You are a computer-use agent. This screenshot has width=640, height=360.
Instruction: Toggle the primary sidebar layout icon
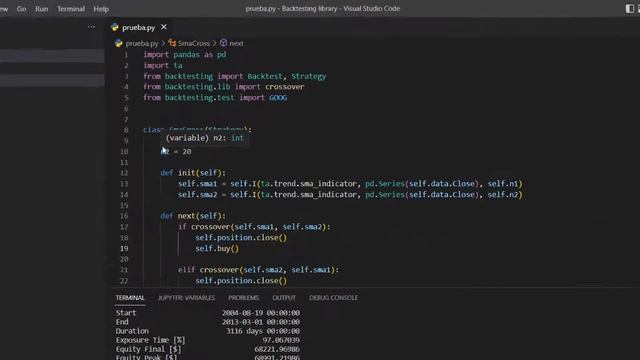(x=629, y=9)
